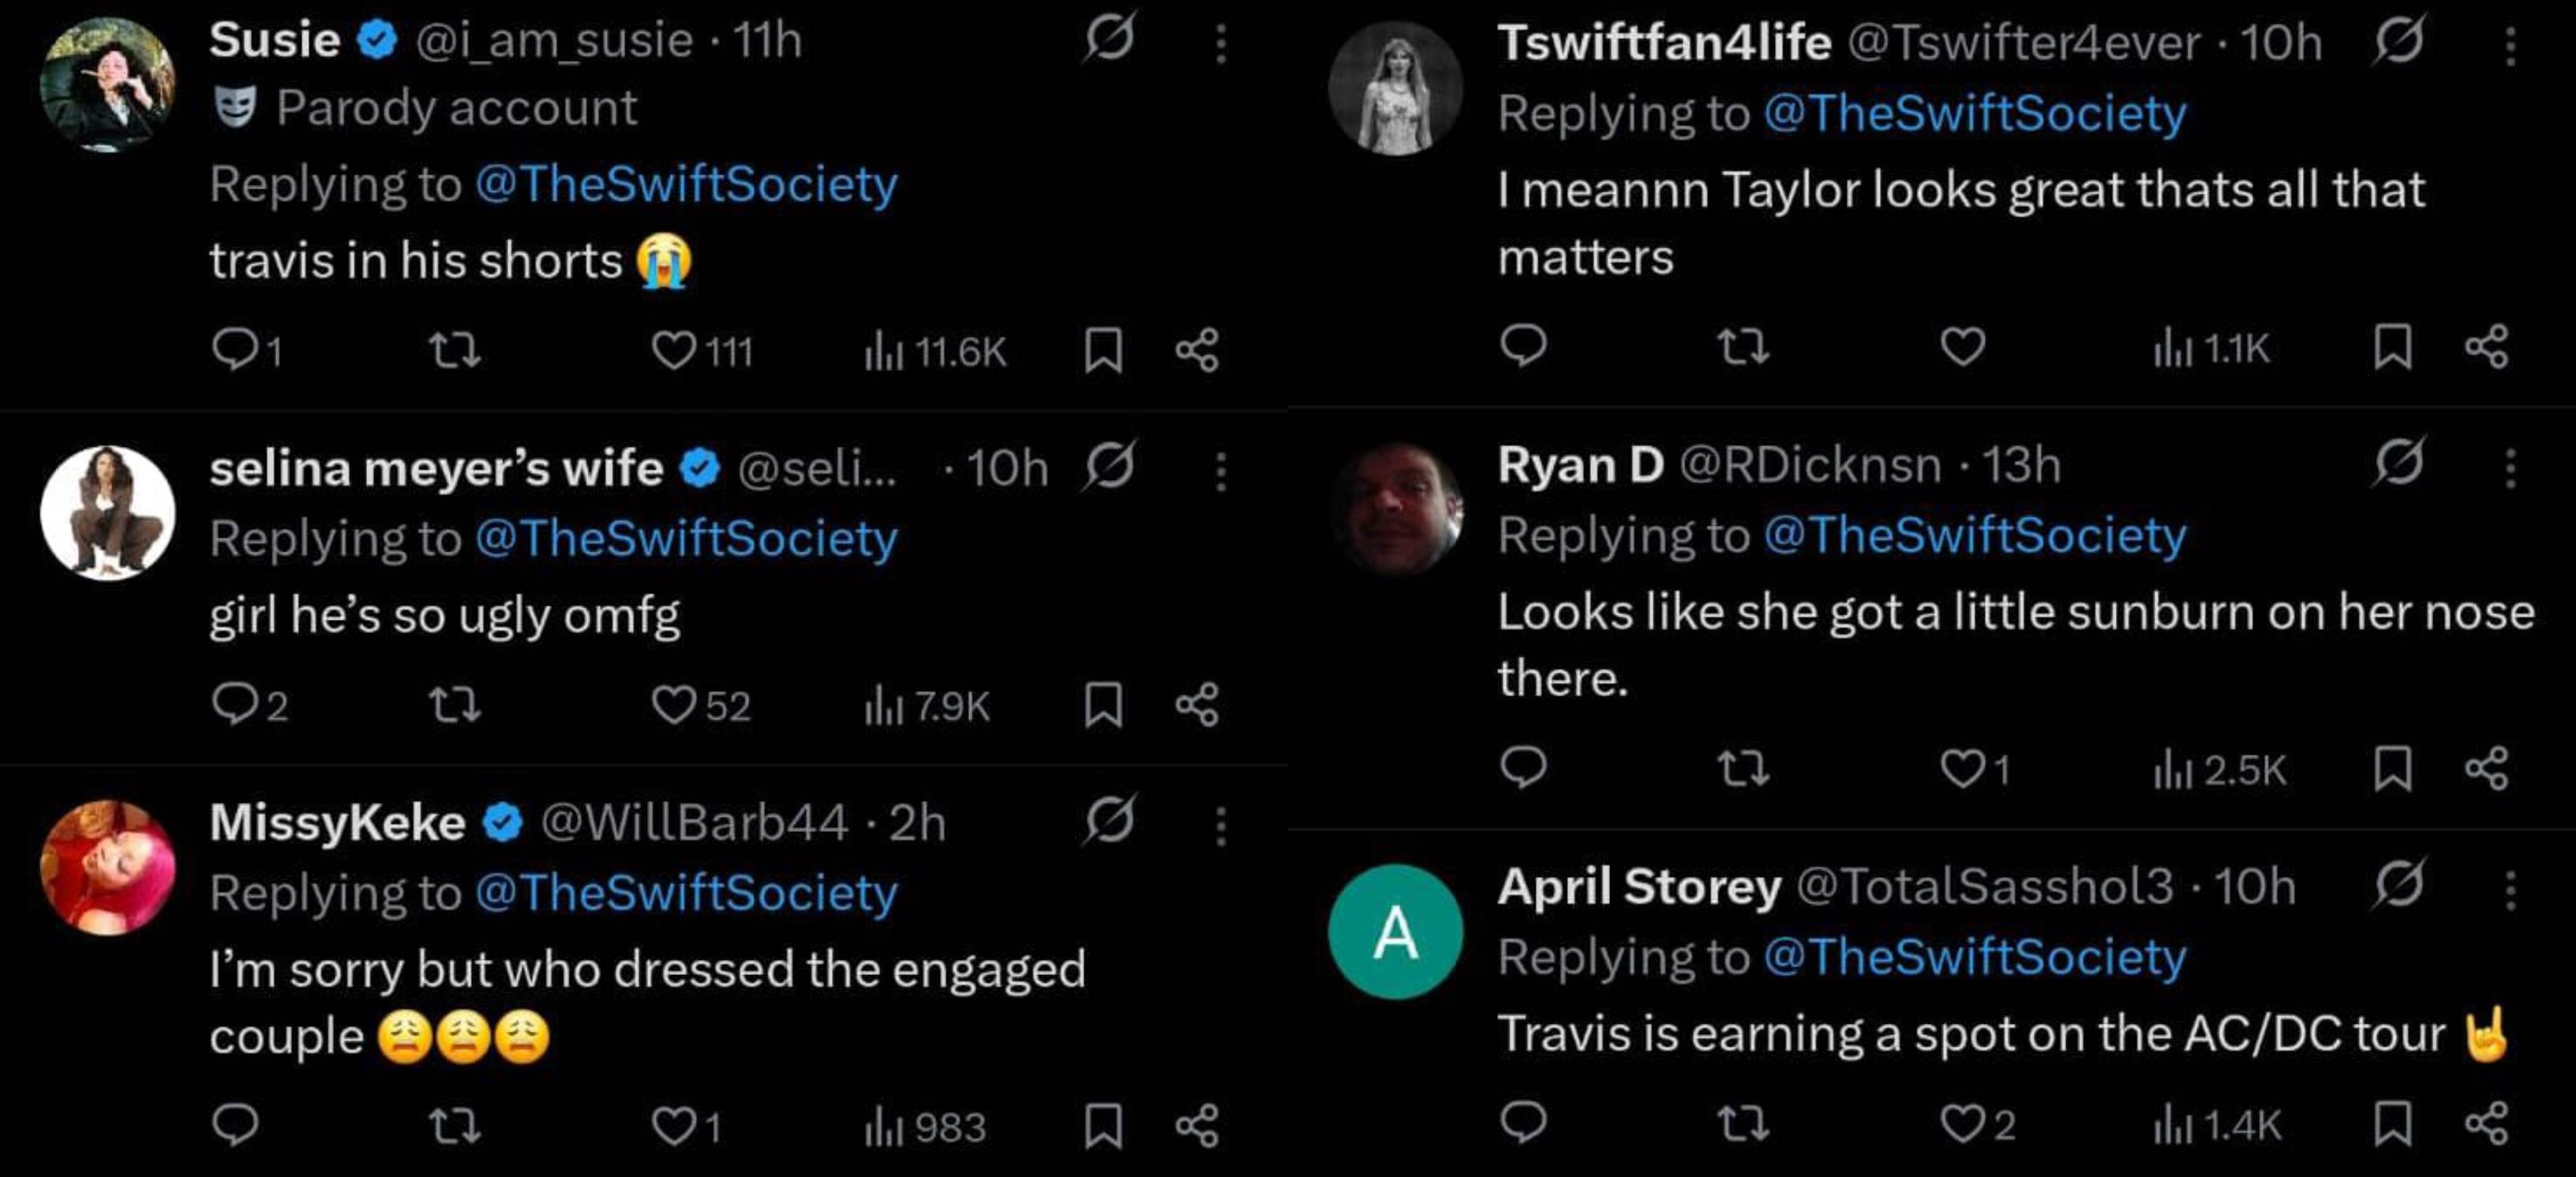
Task: Open reply box on Tswiftfan4life's tweet
Action: [1523, 346]
